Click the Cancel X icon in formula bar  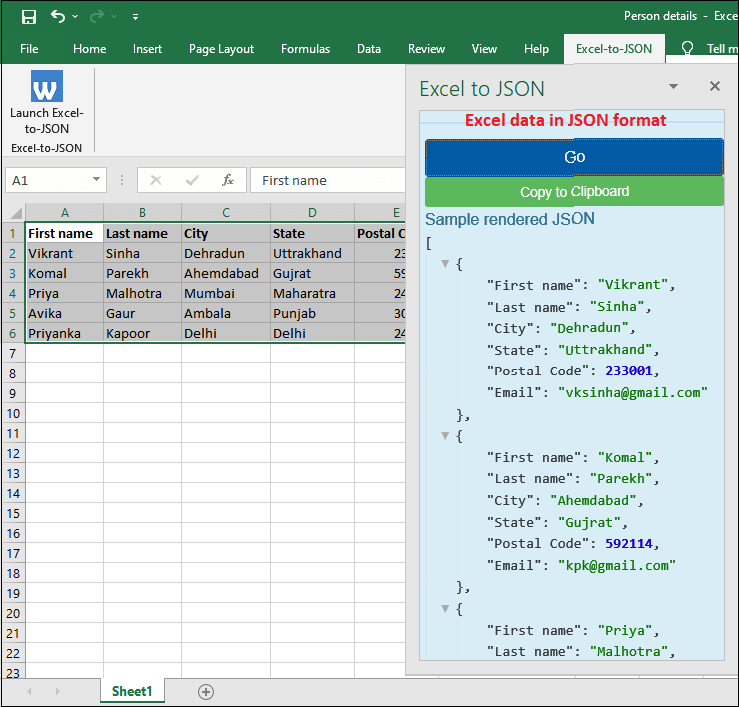point(156,180)
